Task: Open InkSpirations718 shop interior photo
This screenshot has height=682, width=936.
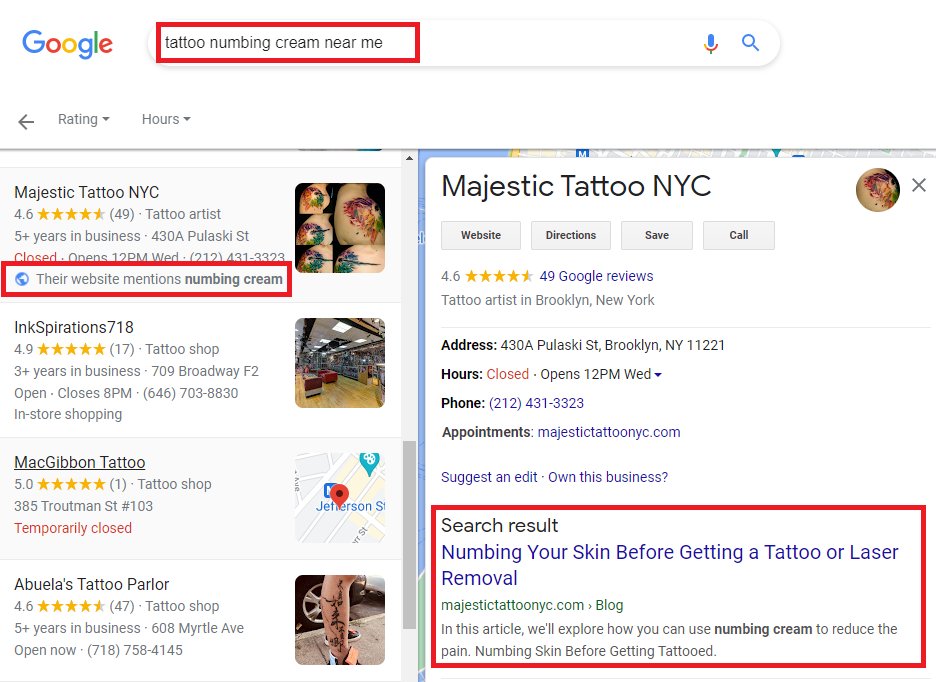Action: 340,363
